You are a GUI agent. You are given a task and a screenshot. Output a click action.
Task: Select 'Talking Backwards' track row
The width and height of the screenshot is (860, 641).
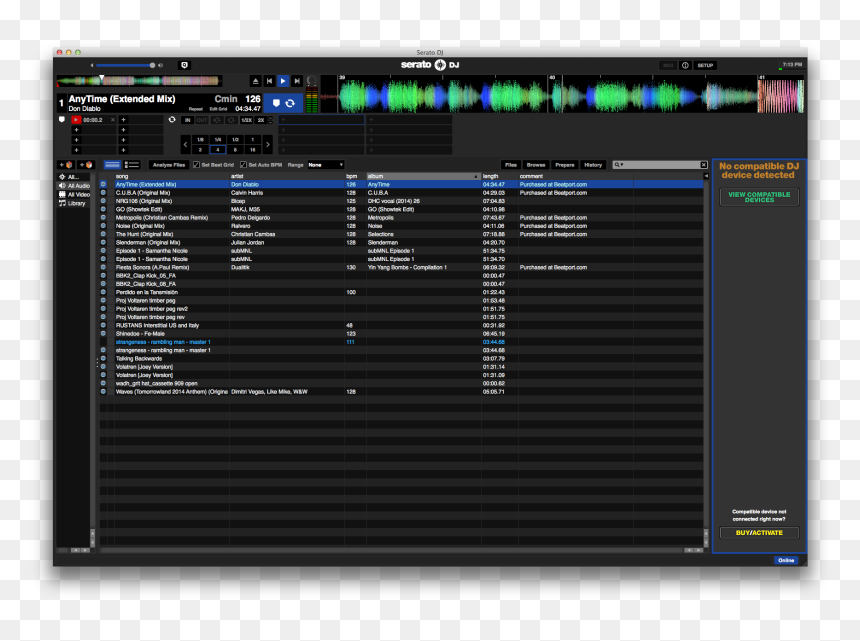point(401,358)
